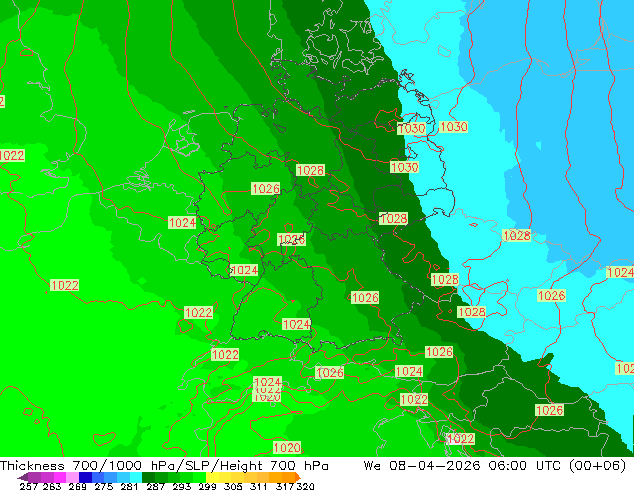Click the dark blue legend color swatch
634x490 pixels.
(85, 477)
